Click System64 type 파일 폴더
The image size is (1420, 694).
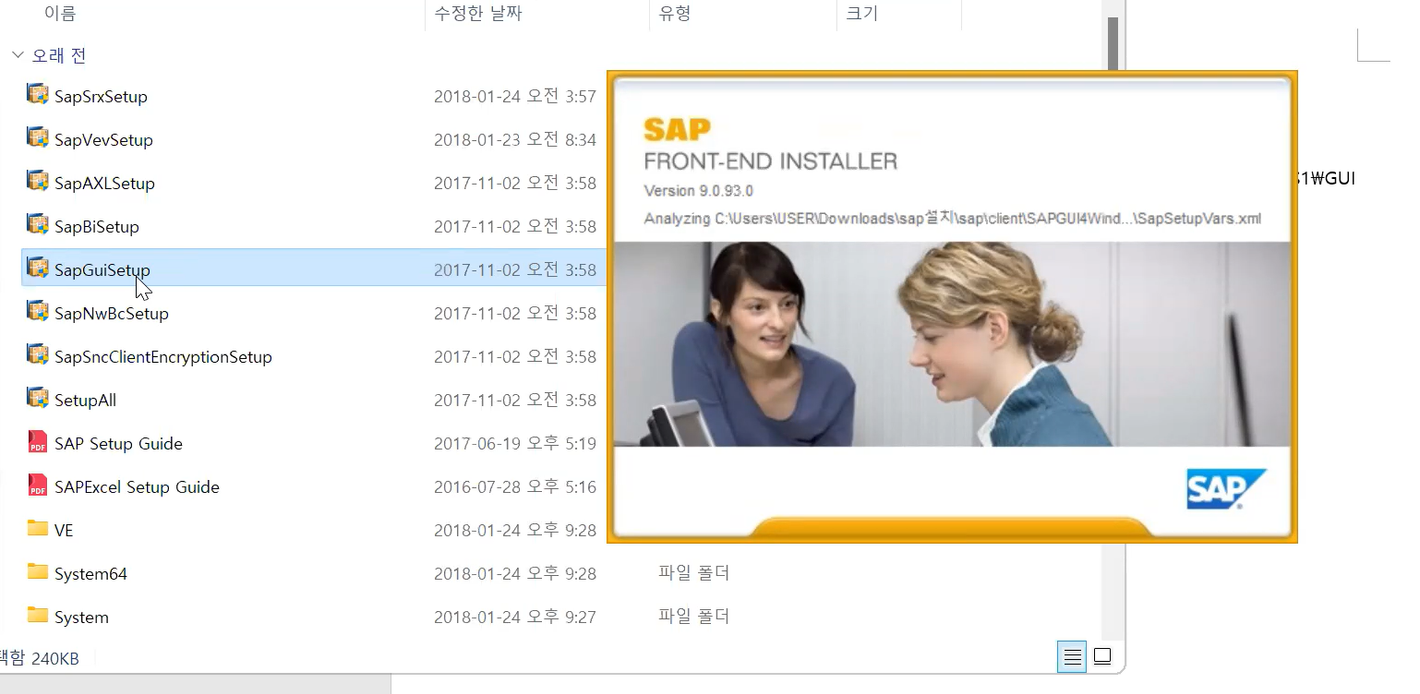tap(694, 574)
